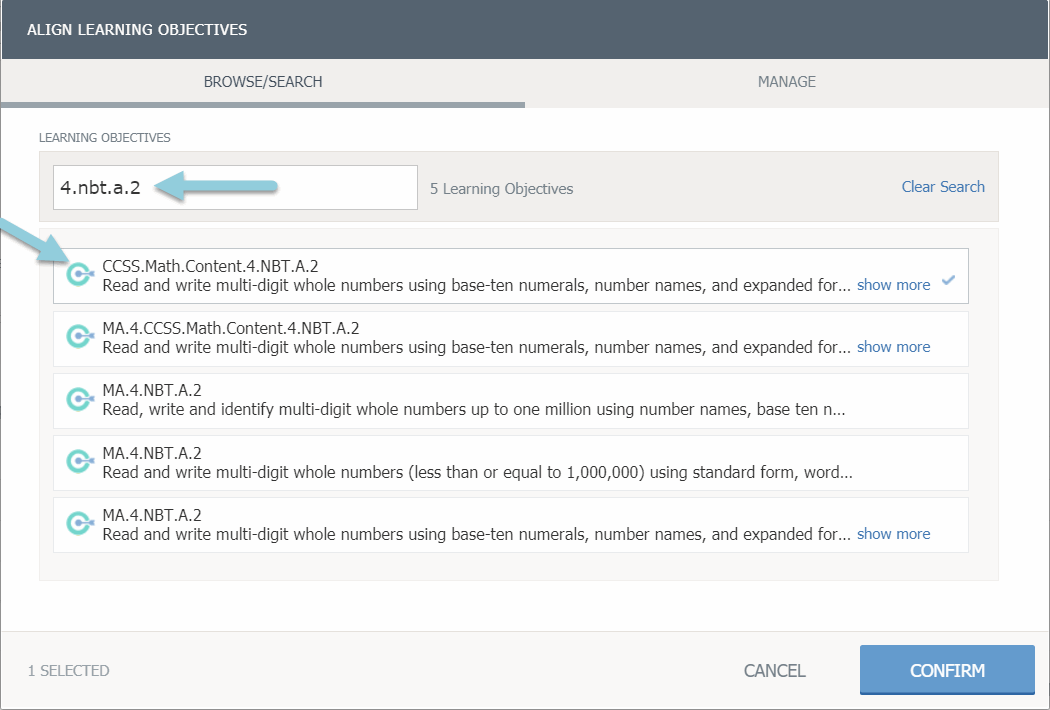This screenshot has width=1050, height=710.
Task: Click the target icon beside CCSS.Math.Content.4.NBT.A.2
Action: click(x=79, y=275)
